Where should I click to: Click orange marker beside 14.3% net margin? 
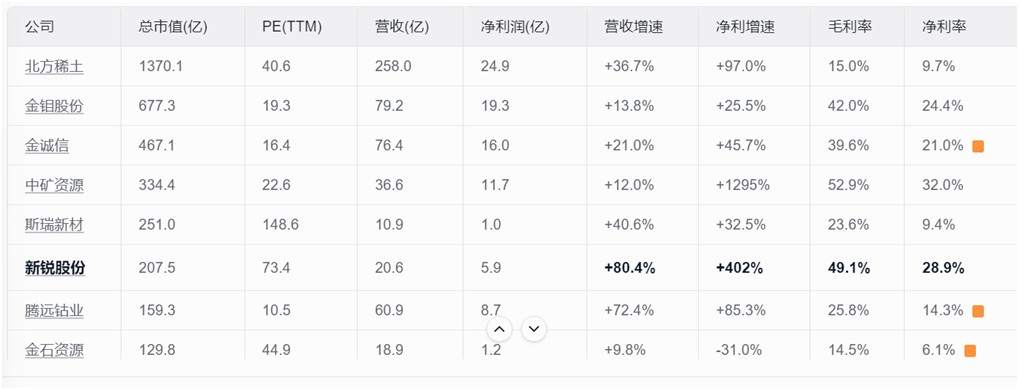978,311
